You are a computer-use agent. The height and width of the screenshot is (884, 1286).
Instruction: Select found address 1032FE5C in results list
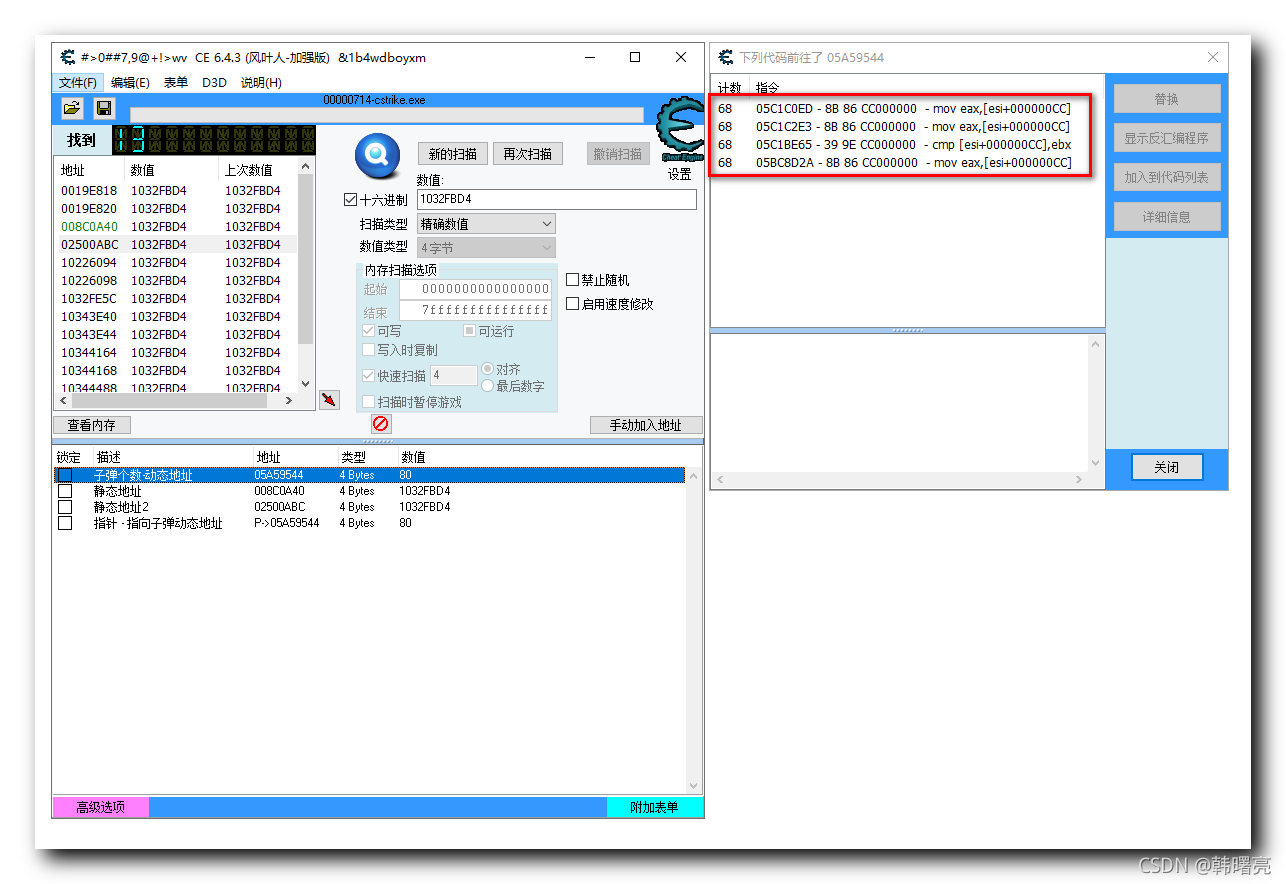click(89, 299)
